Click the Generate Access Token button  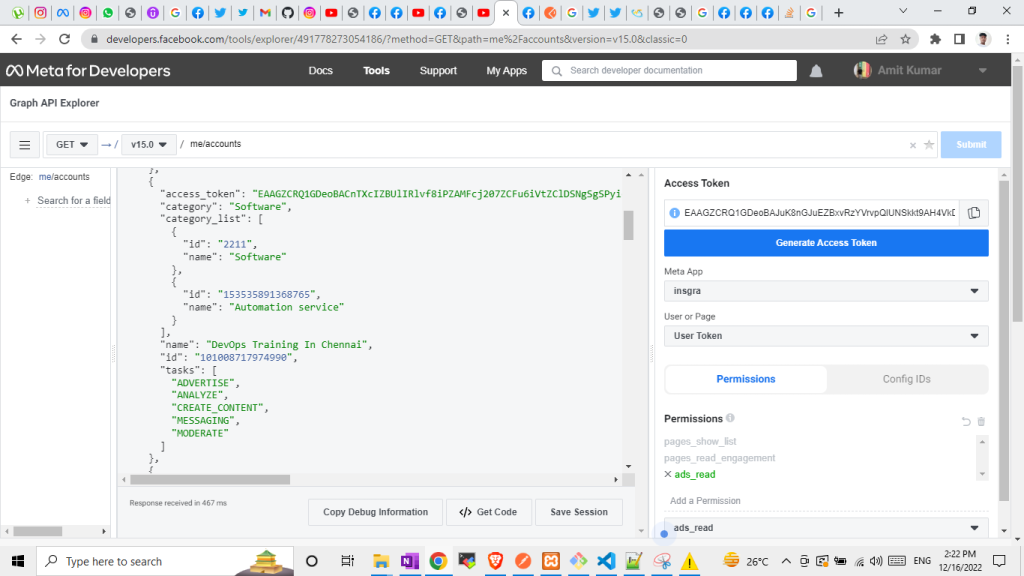pyautogui.click(x=826, y=243)
